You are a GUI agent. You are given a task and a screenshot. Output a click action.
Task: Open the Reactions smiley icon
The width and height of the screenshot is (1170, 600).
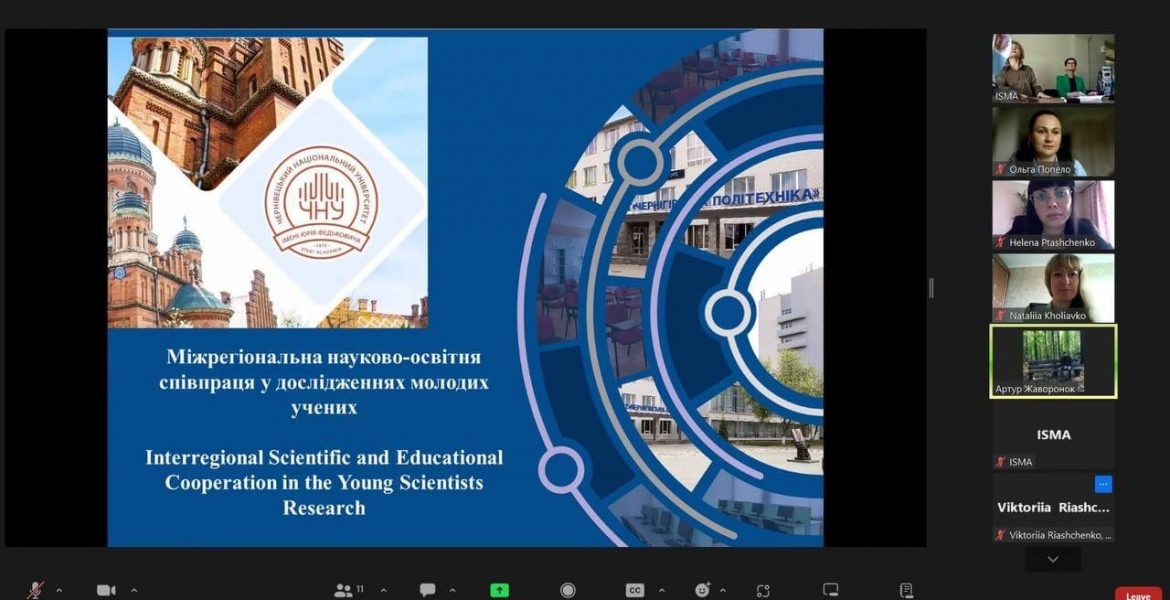click(702, 590)
